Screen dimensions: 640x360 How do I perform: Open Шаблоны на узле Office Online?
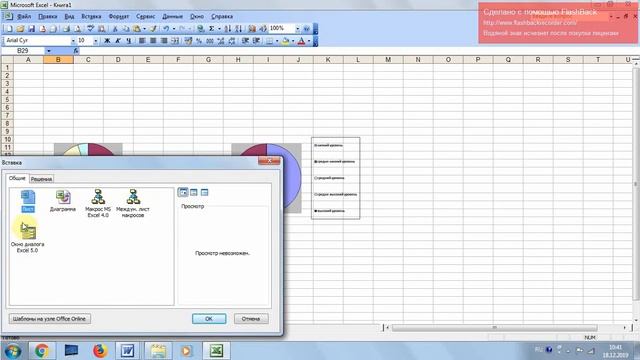[x=49, y=319]
